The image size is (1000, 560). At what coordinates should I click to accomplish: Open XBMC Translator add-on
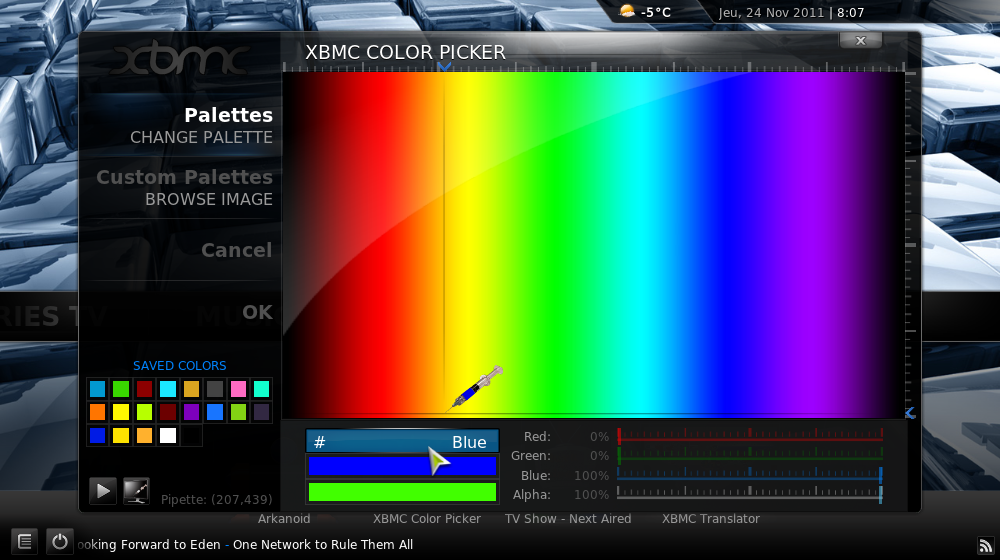click(x=710, y=519)
